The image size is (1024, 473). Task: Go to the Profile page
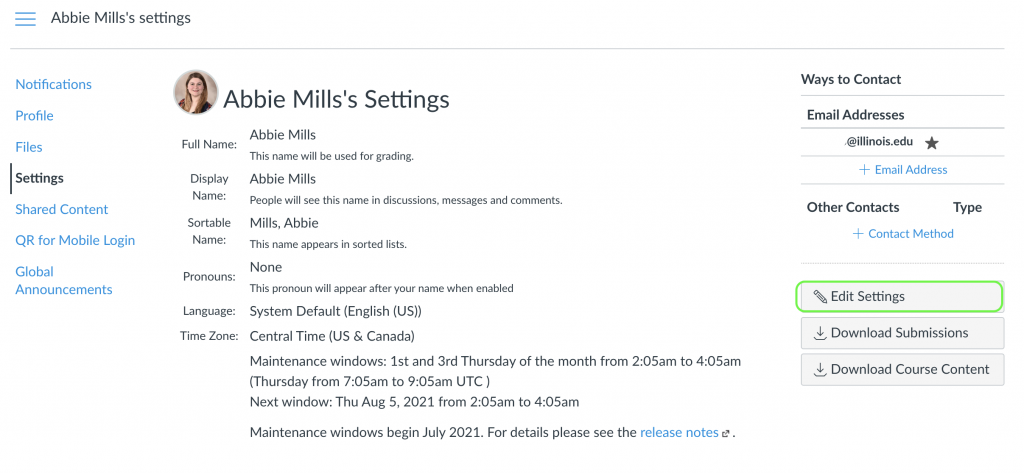point(34,116)
